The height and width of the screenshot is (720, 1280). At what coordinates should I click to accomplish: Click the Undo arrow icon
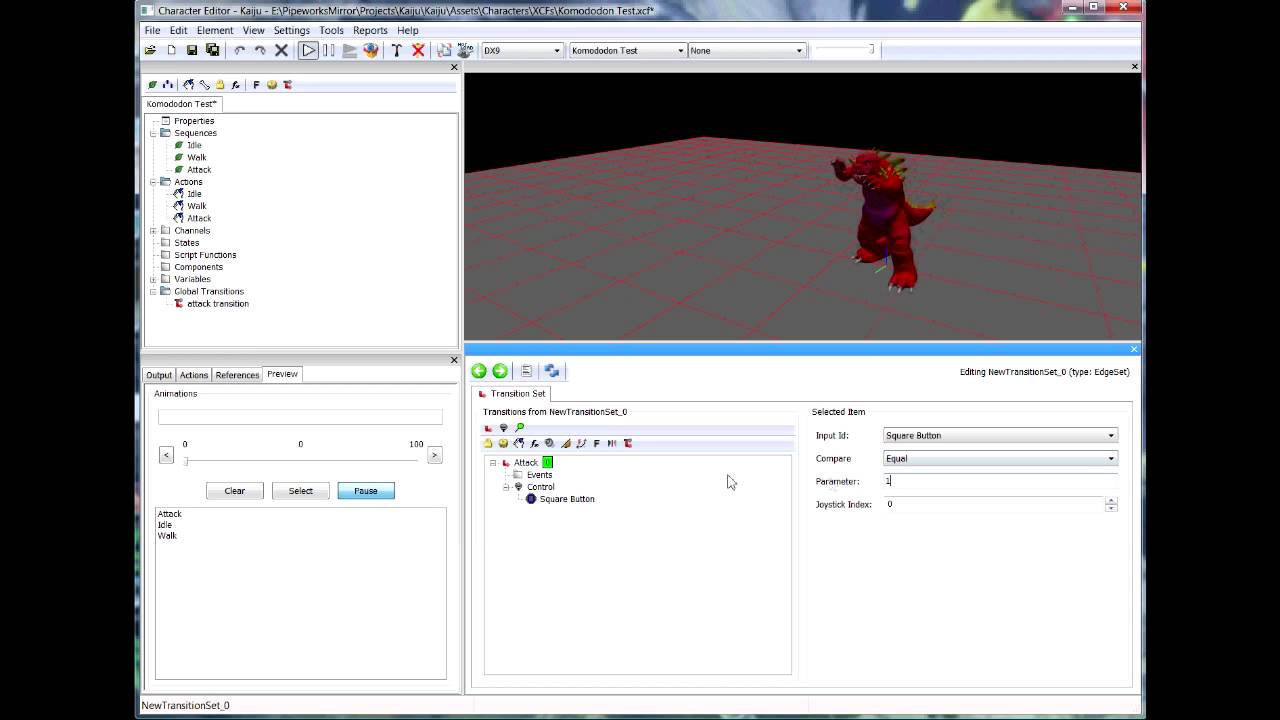click(239, 50)
